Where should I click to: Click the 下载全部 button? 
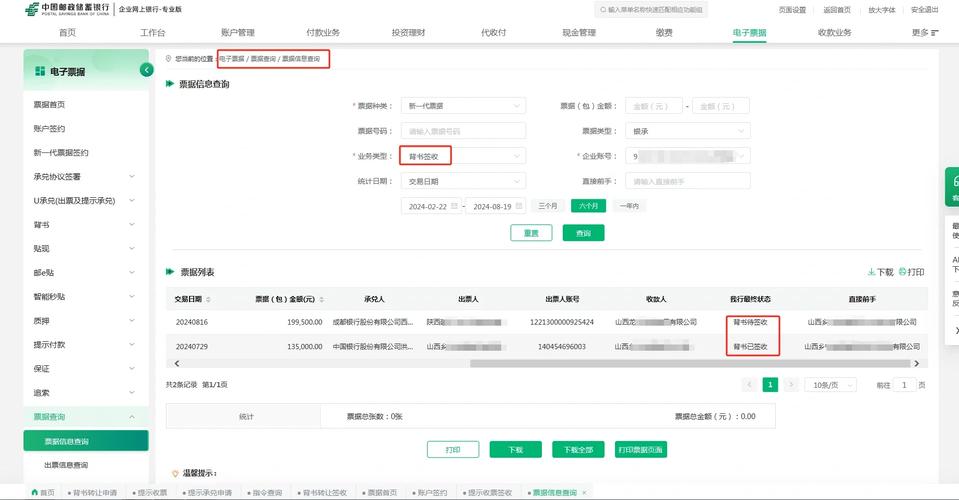point(578,449)
